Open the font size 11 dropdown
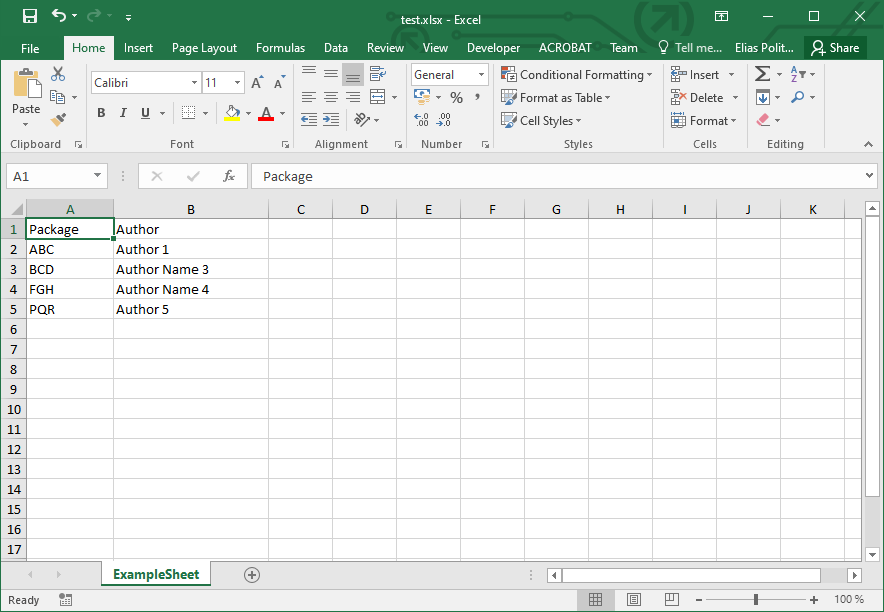Screen dimensions: 884x612 coord(237,83)
